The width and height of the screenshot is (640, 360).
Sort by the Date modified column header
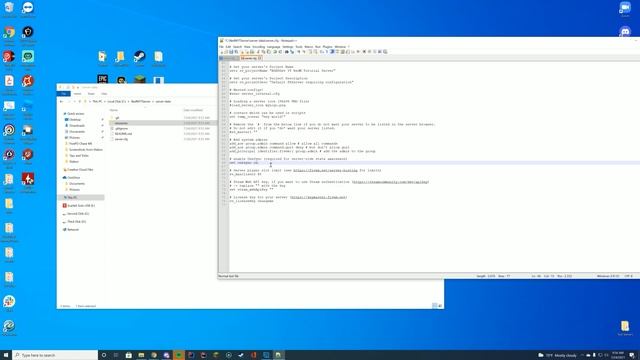[x=193, y=110]
